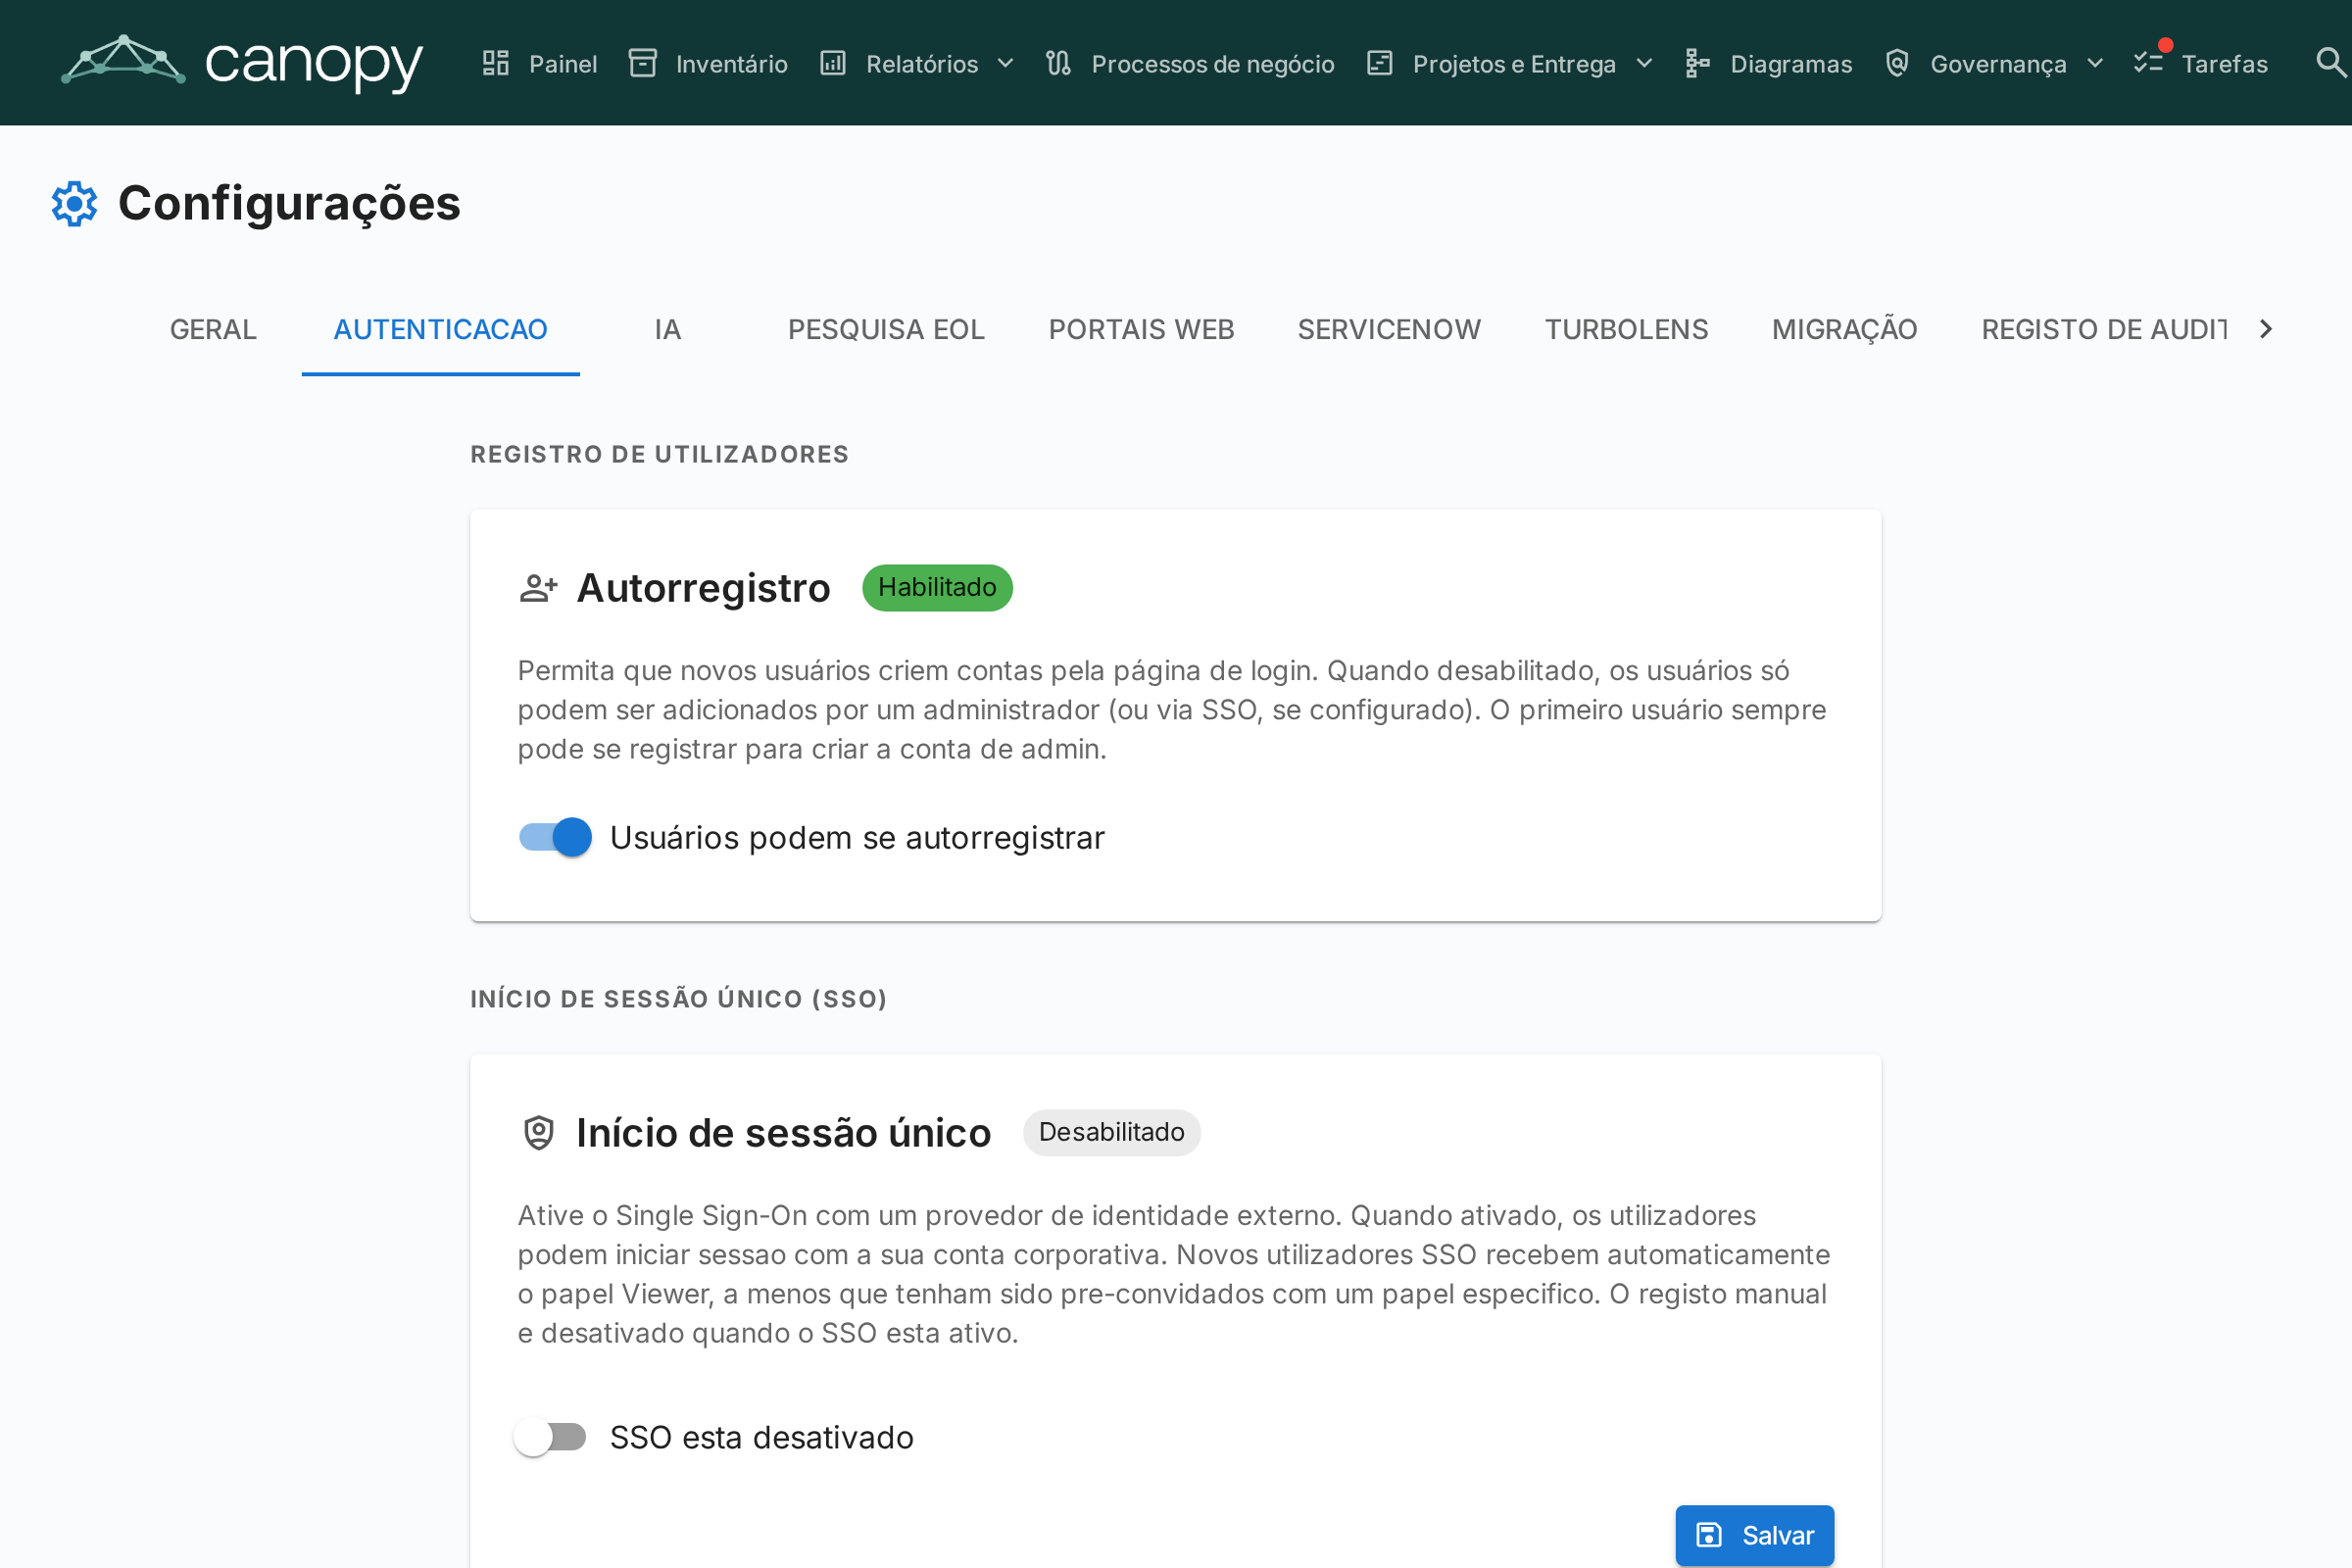Go to Inventário in the navbar

709,64
